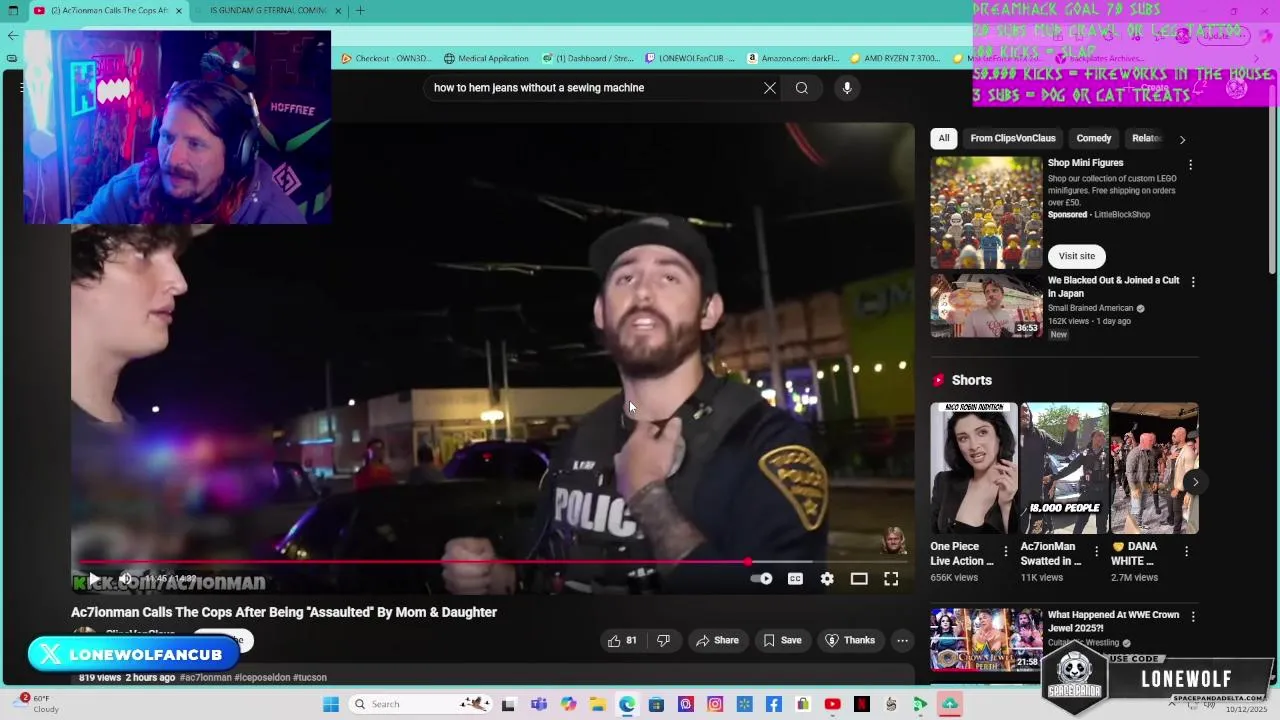Switch to IS GUNDAM G ETERNAL tab
The width and height of the screenshot is (1280, 720).
[x=268, y=10]
